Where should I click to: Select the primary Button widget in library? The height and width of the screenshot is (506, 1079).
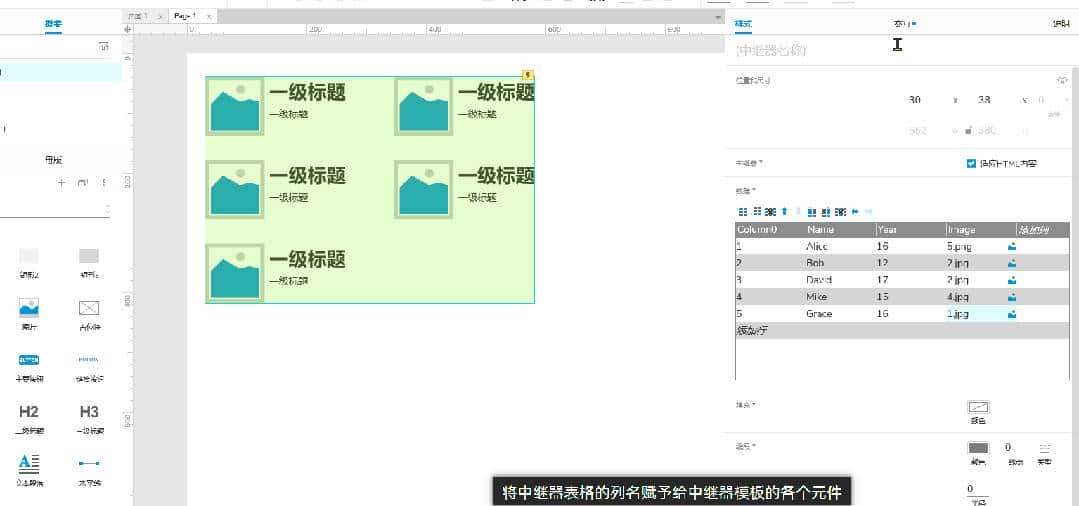click(29, 359)
